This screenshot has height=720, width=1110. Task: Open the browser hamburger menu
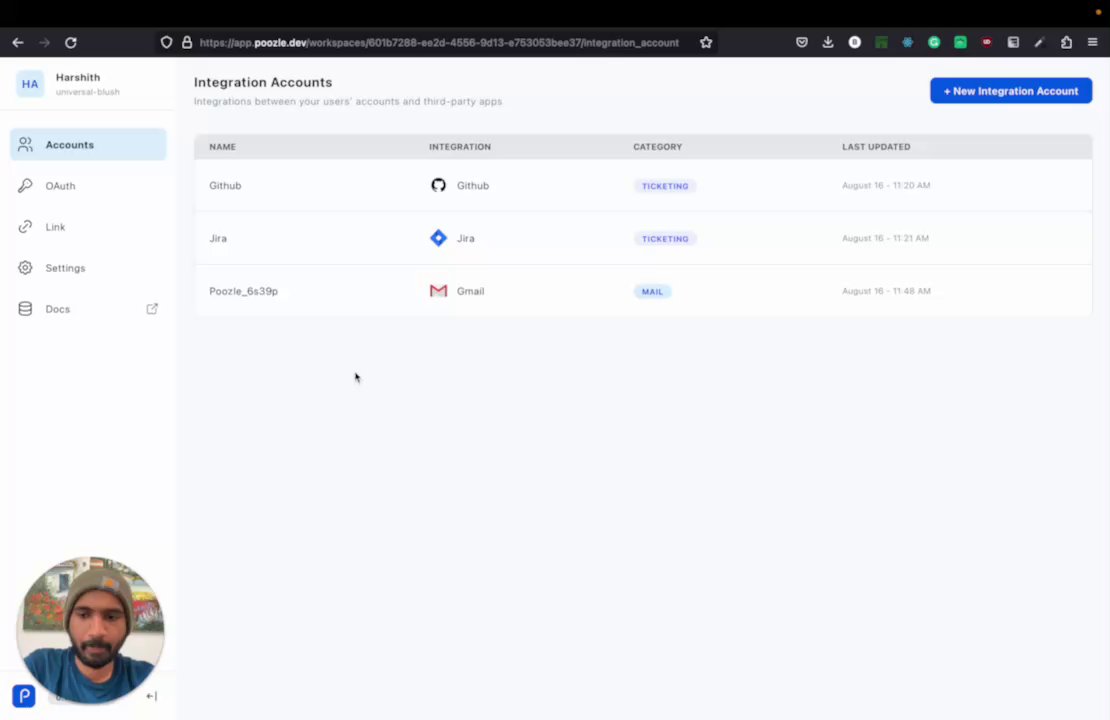tap(1092, 43)
